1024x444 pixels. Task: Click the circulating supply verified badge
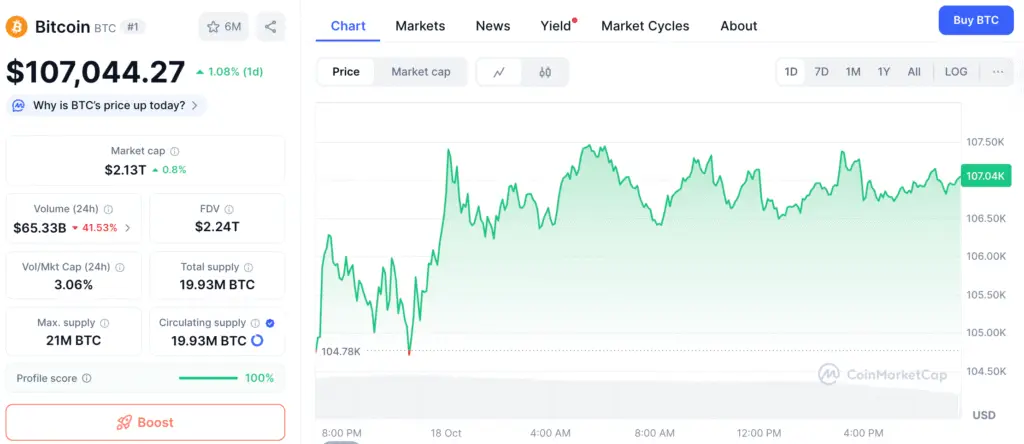[271, 323]
